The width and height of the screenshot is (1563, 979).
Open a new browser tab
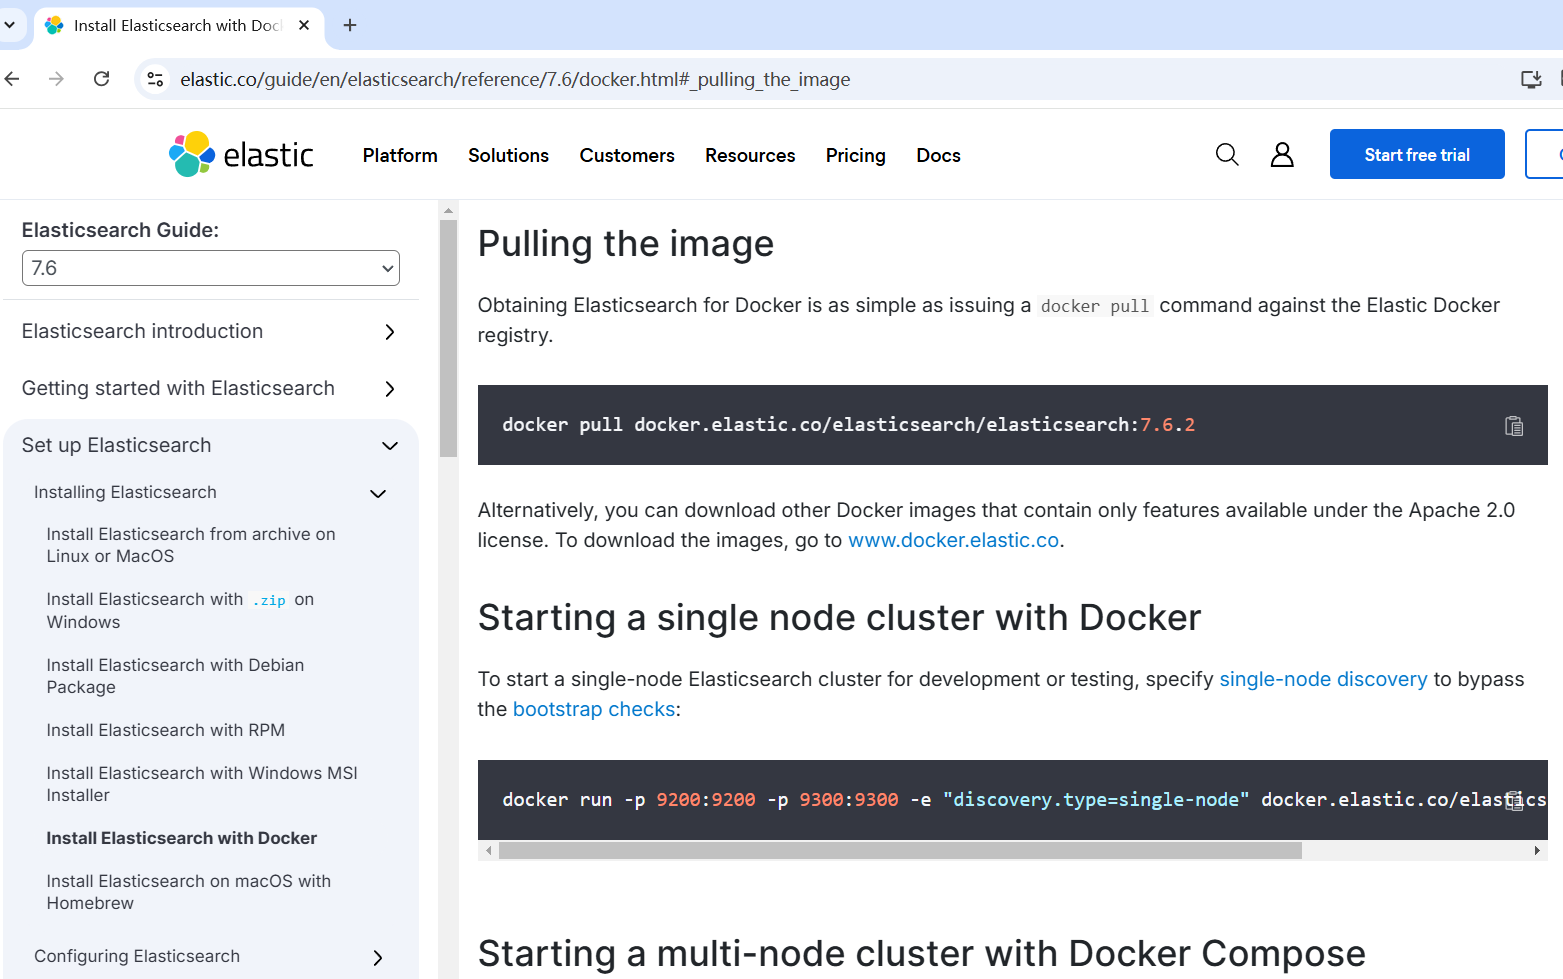[350, 25]
